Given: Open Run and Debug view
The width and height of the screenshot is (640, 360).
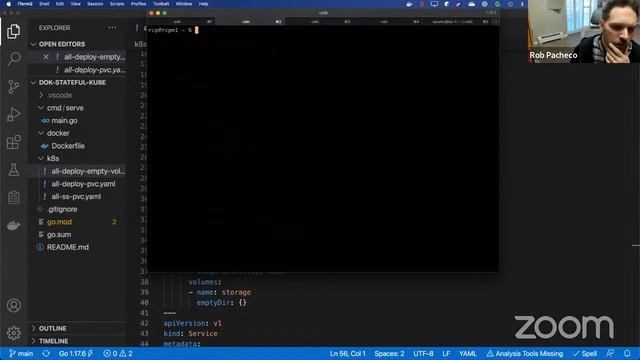Looking at the screenshot, I should (13, 114).
